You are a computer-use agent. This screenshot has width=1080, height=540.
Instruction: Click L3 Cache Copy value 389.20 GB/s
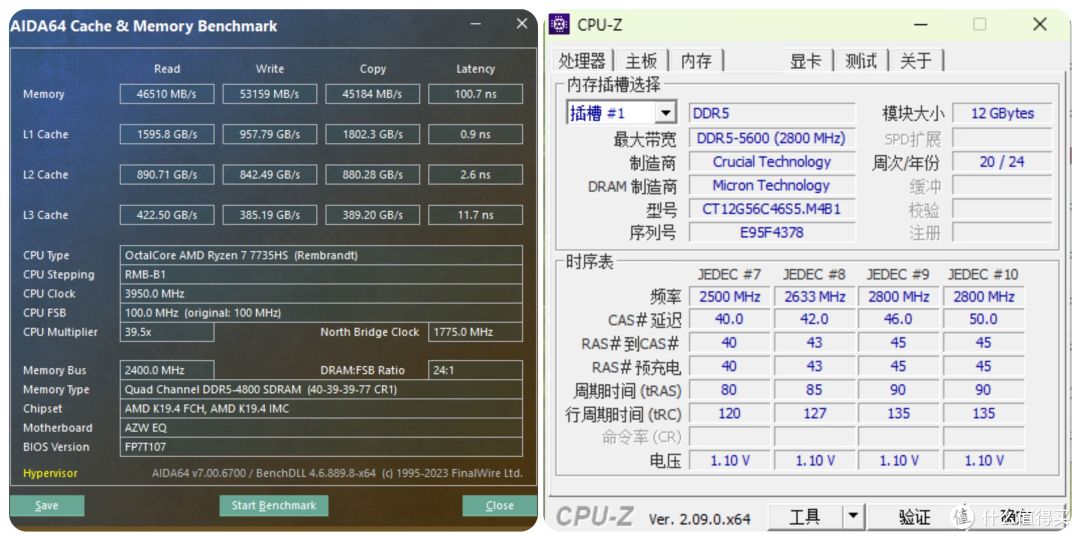pyautogui.click(x=373, y=215)
